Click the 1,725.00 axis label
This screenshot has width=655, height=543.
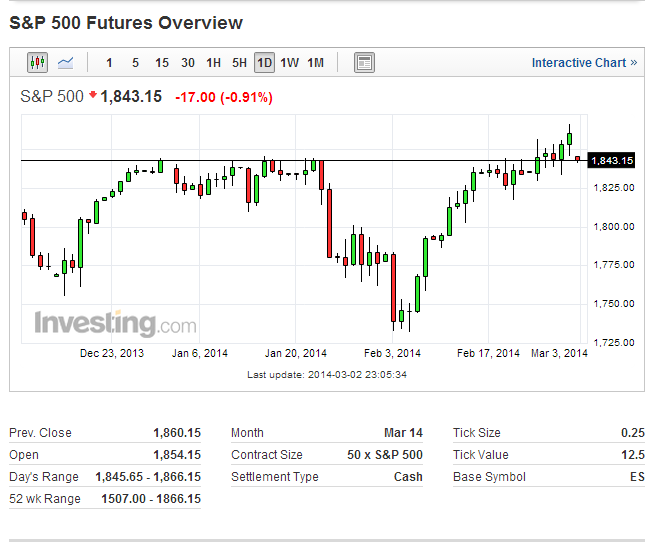(x=614, y=343)
